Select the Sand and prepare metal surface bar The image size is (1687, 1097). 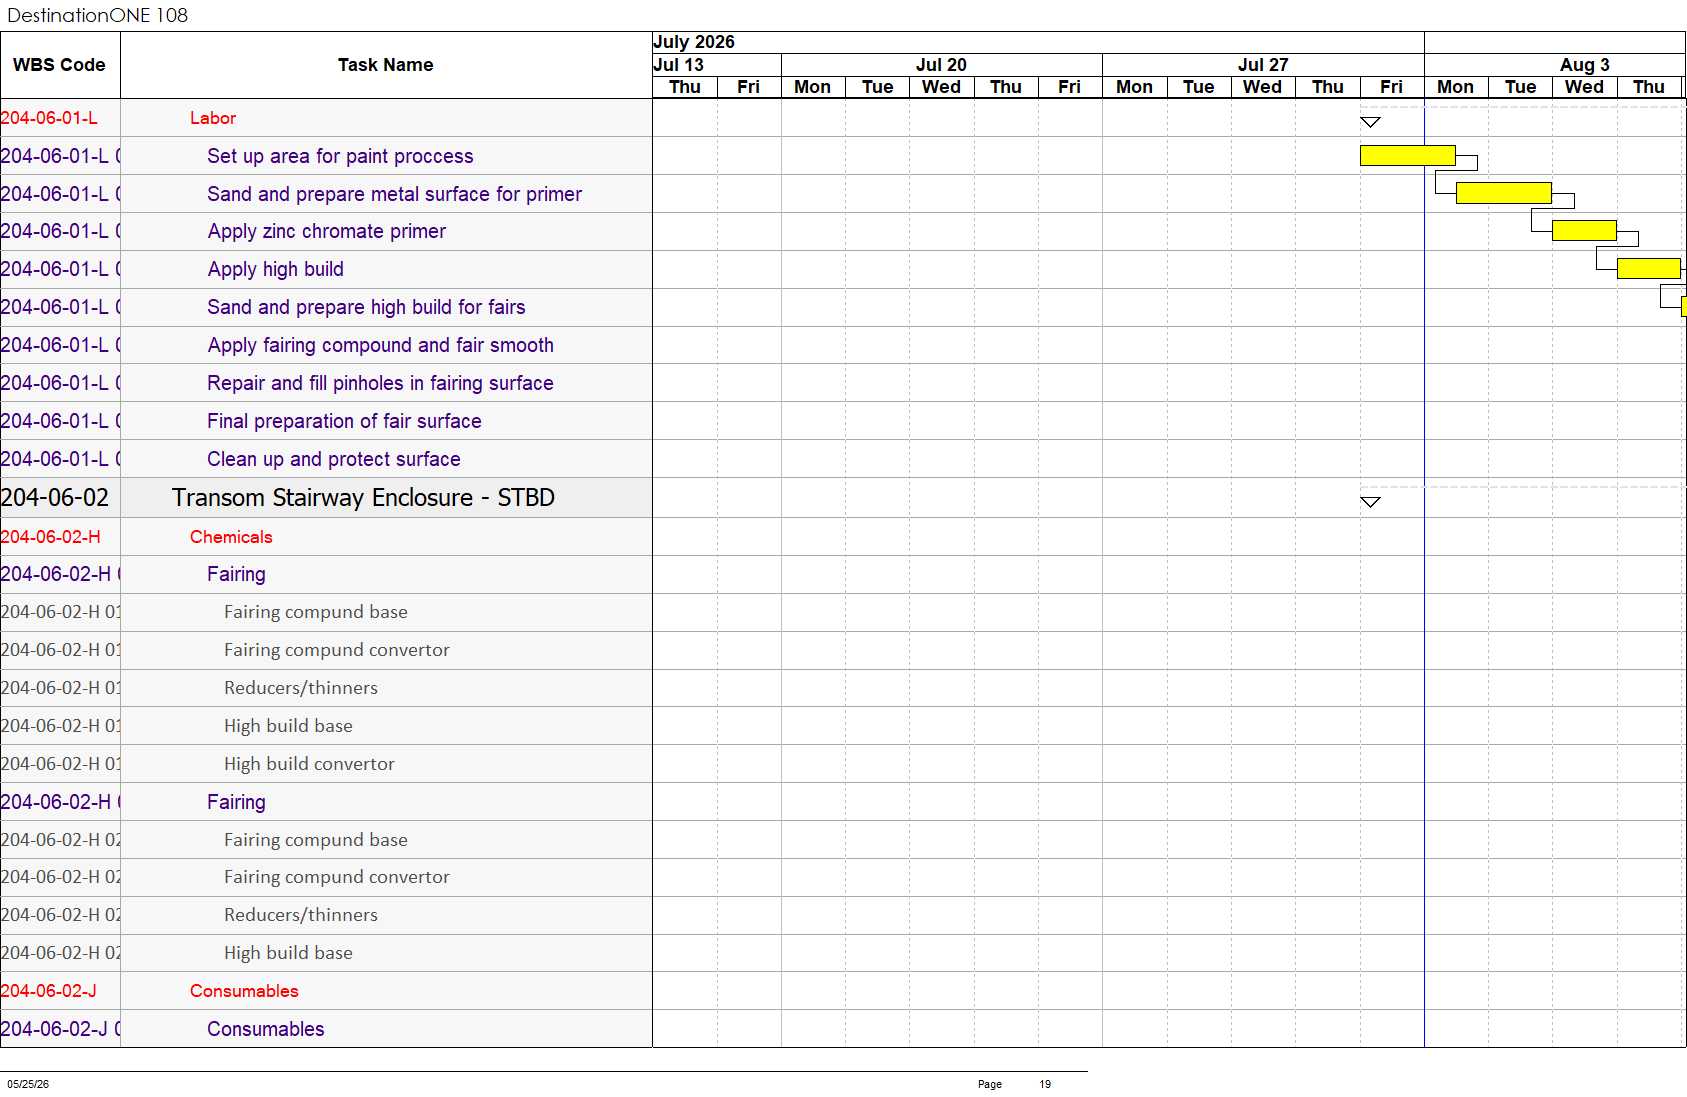pyautogui.click(x=1503, y=193)
